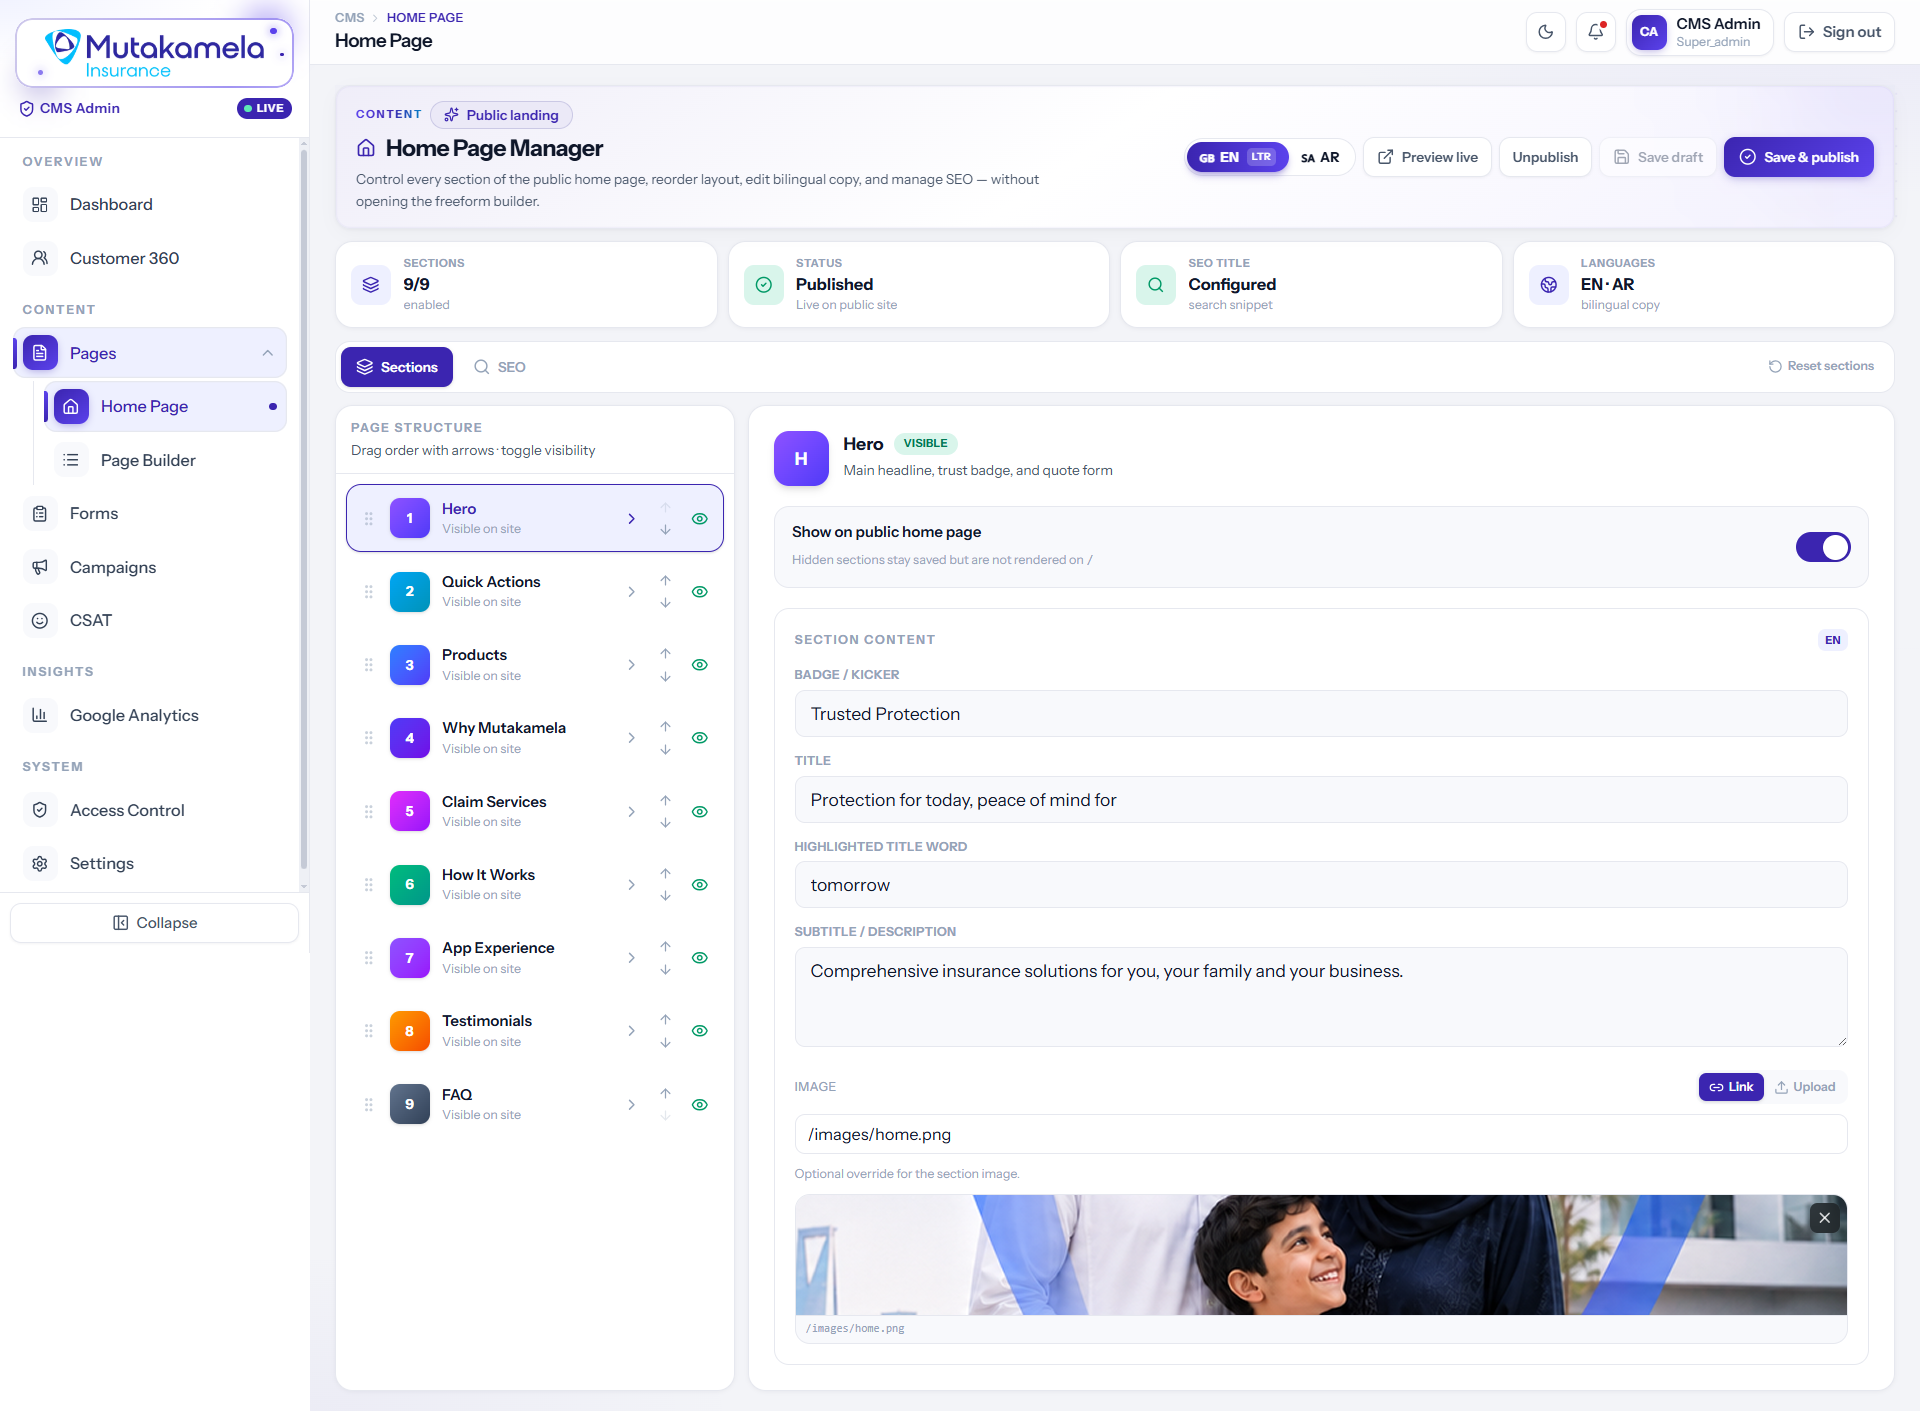The width and height of the screenshot is (1920, 1411).
Task: Click the Title input field
Action: 1320,800
